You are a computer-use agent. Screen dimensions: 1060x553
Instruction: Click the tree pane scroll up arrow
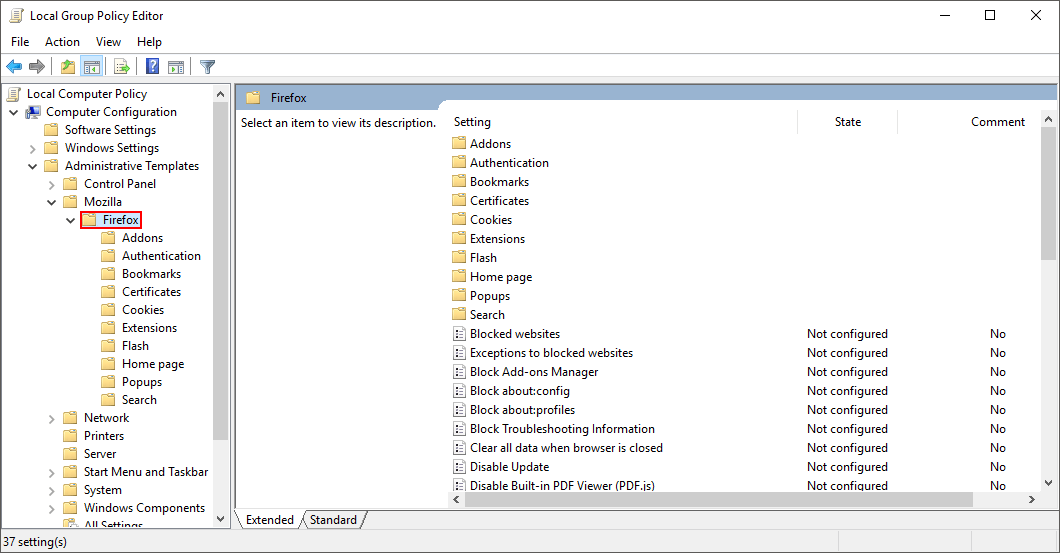220,93
